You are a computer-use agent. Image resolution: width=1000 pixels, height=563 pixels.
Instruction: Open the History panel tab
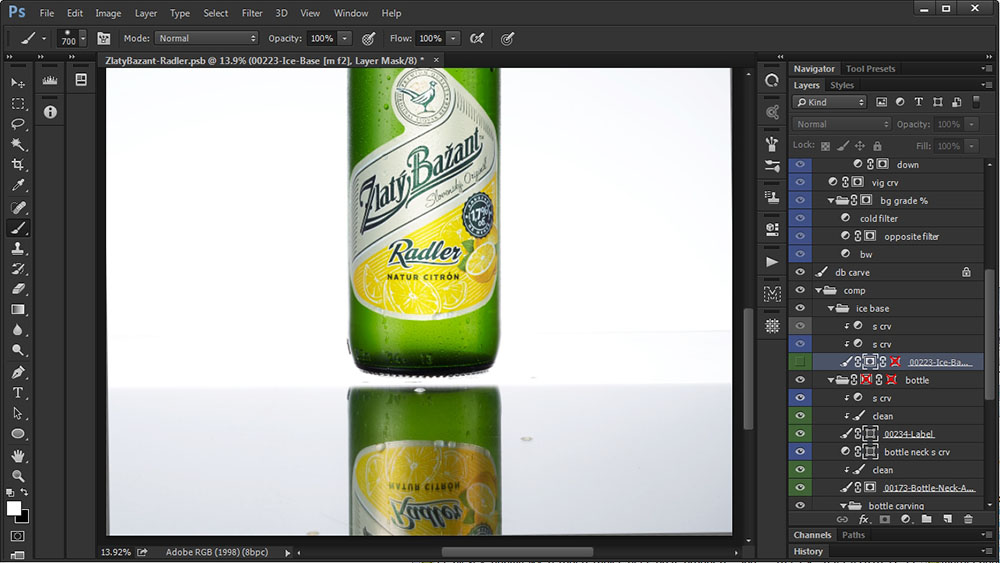808,552
